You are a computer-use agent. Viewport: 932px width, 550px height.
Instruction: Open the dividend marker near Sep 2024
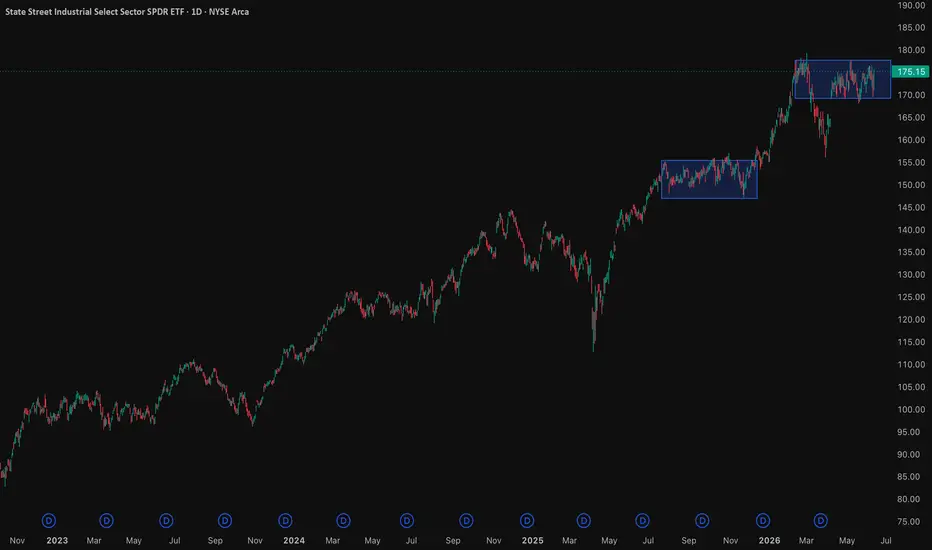(466, 521)
